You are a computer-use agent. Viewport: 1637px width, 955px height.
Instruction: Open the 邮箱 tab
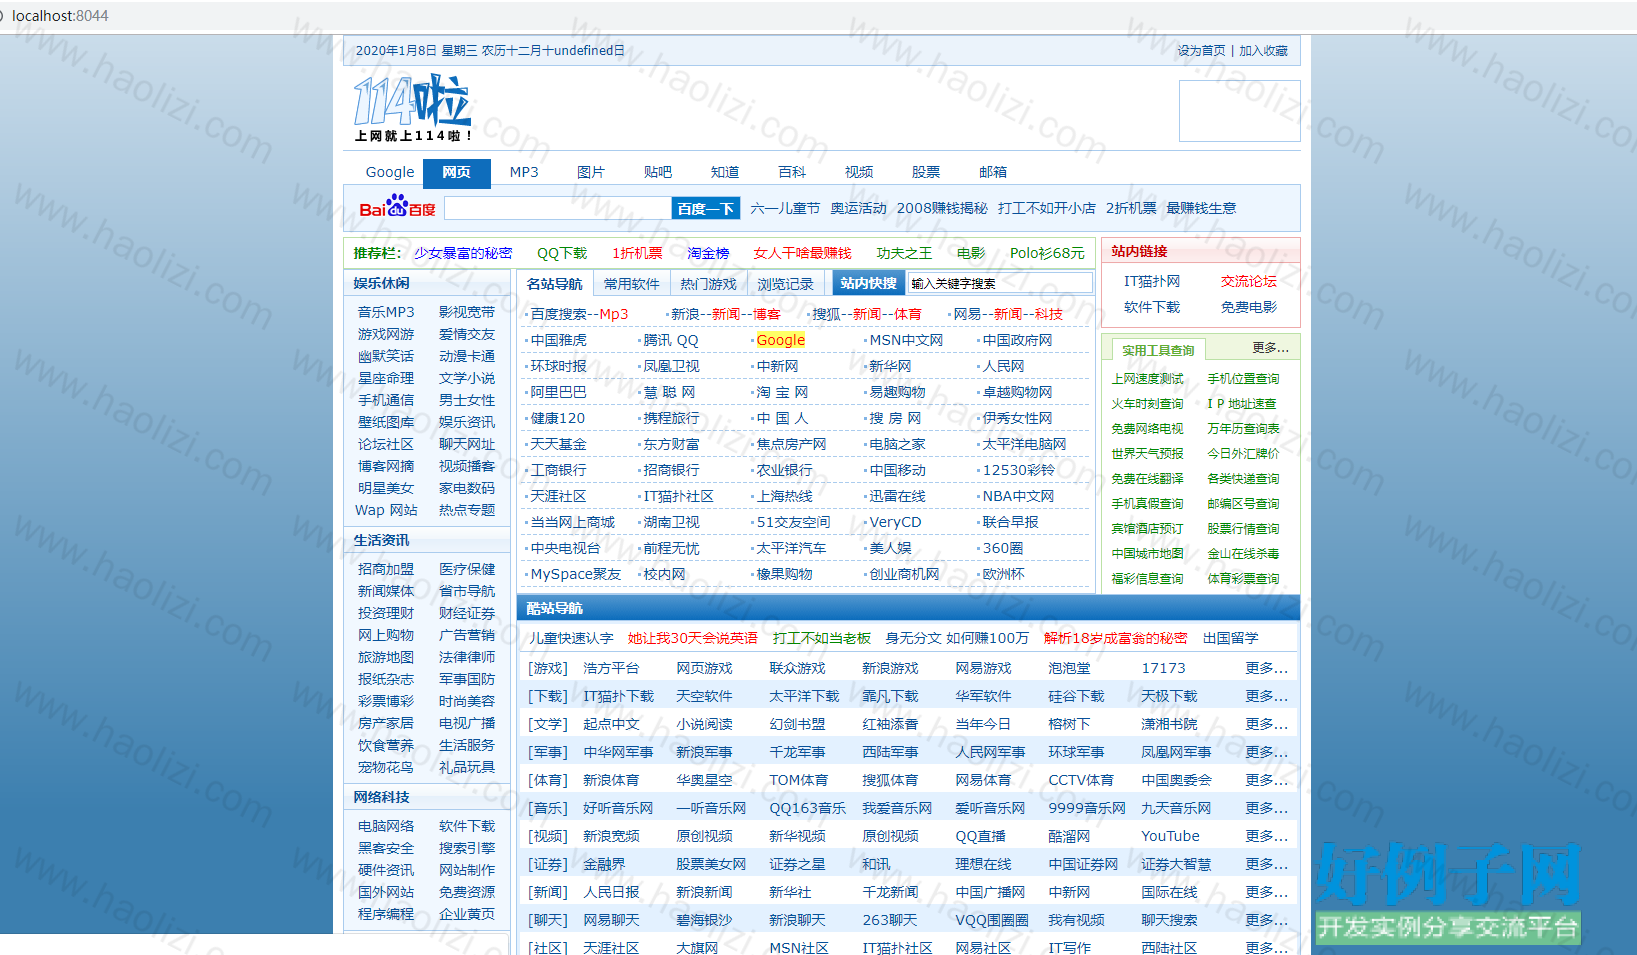pyautogui.click(x=993, y=172)
